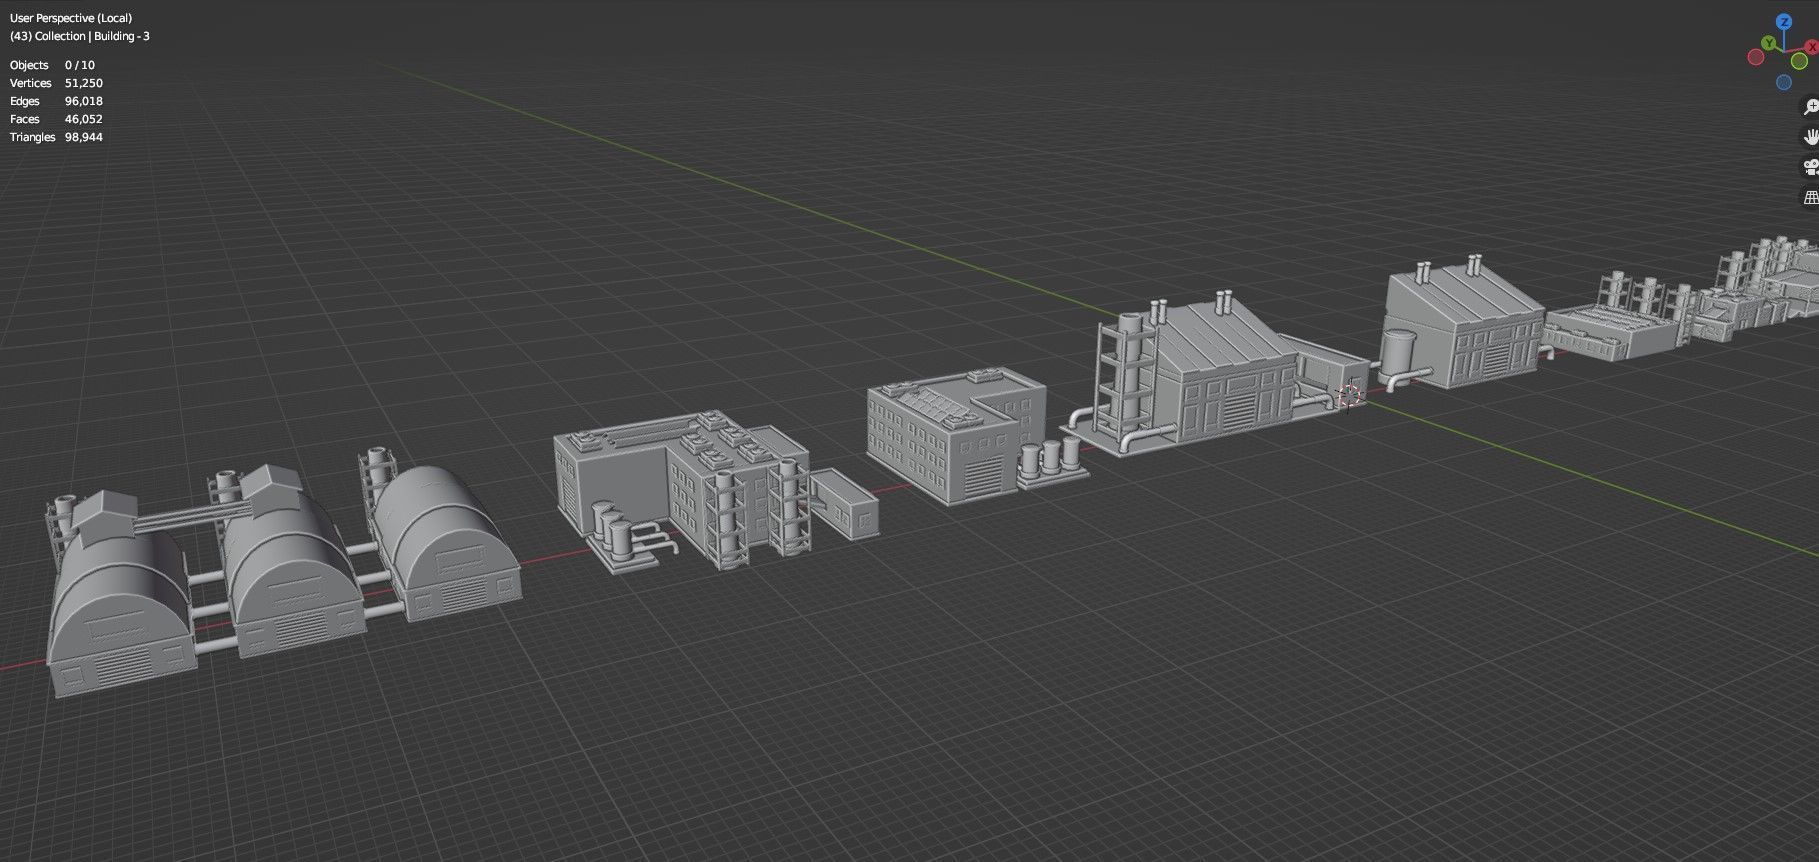This screenshot has width=1819, height=862.
Task: Select the factory with the tall scaffold tower
Action: click(1215, 375)
